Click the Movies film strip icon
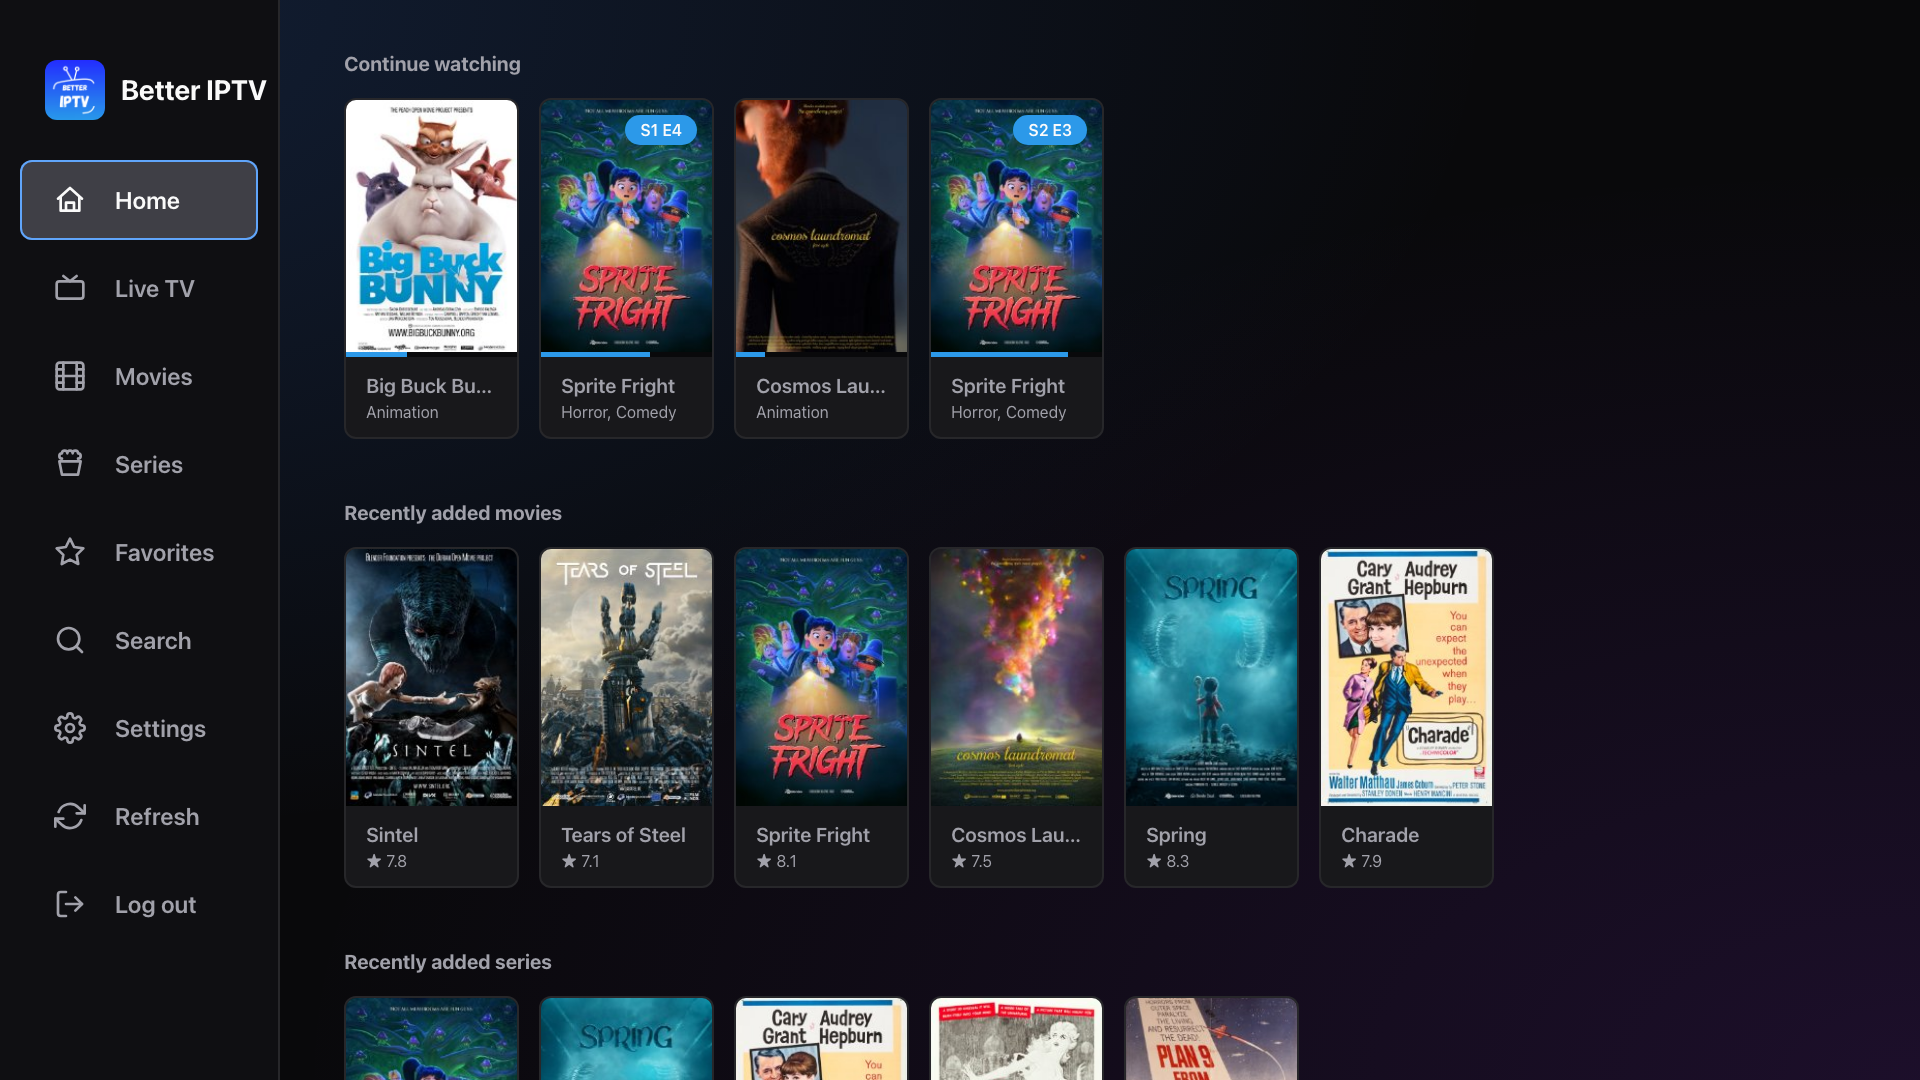 point(70,376)
